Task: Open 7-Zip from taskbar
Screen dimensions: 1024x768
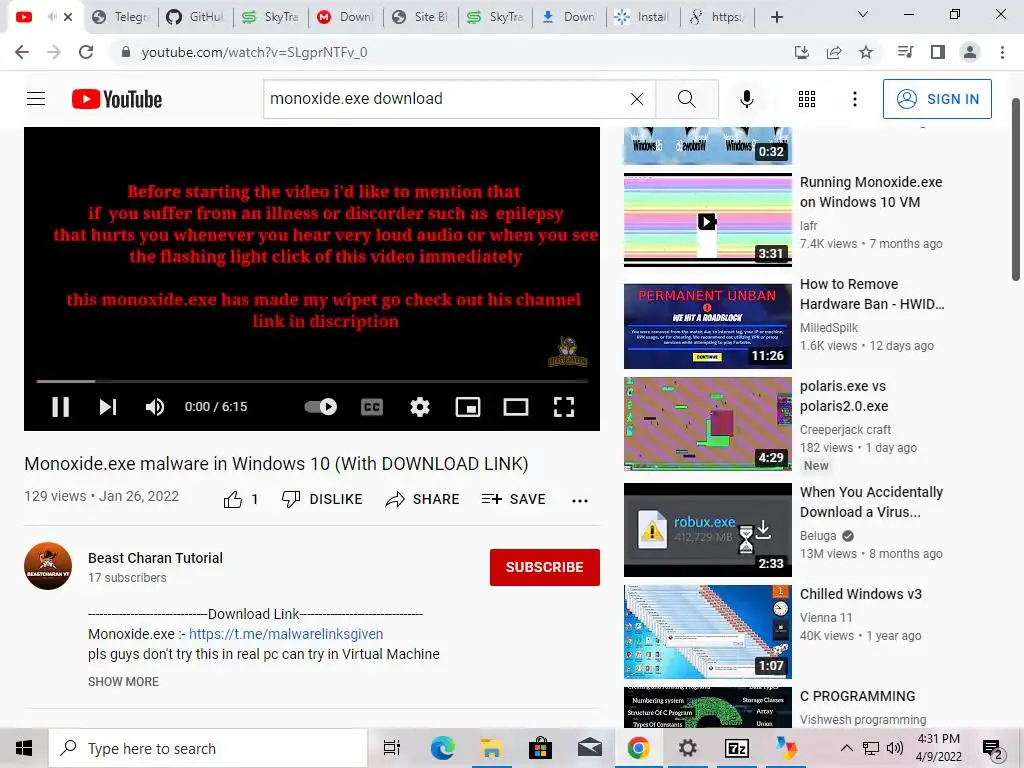Action: click(737, 748)
